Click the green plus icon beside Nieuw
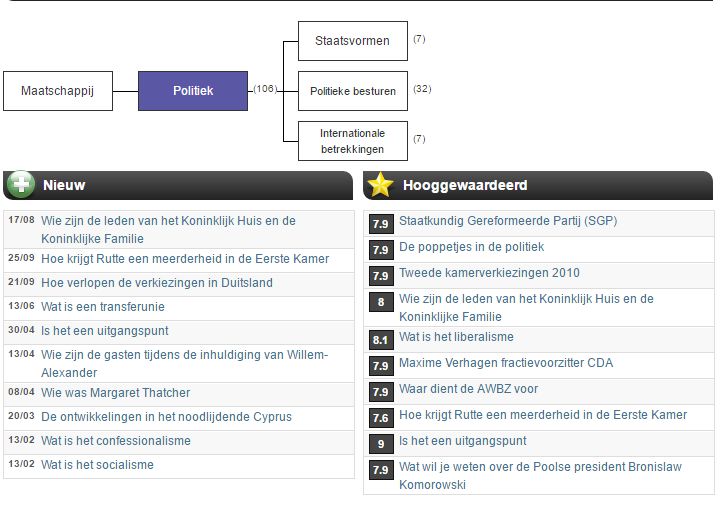Image resolution: width=720 pixels, height=506 pixels. click(20, 185)
